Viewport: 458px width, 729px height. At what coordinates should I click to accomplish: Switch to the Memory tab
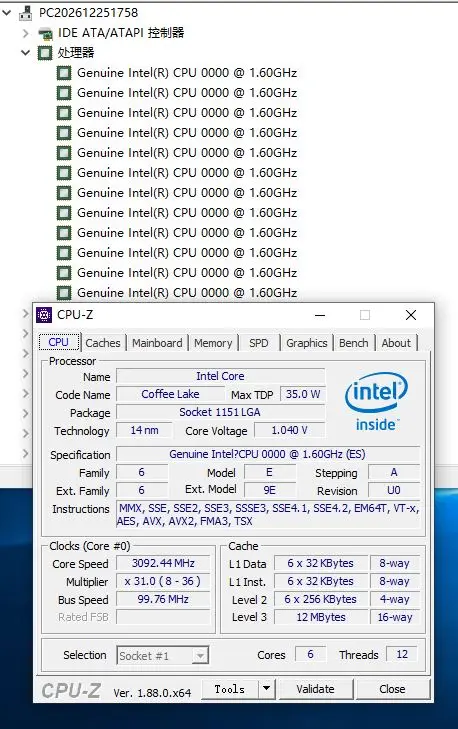click(x=213, y=343)
